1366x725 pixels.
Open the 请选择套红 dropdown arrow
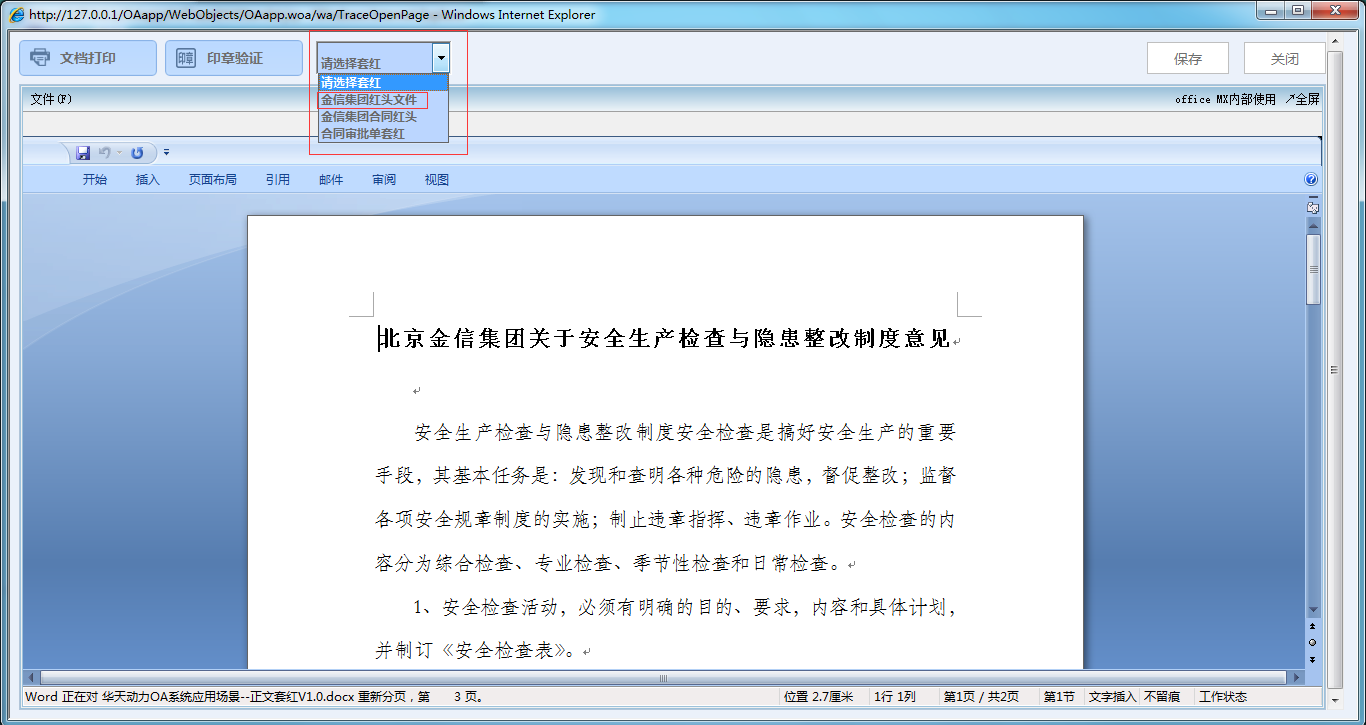(441, 57)
